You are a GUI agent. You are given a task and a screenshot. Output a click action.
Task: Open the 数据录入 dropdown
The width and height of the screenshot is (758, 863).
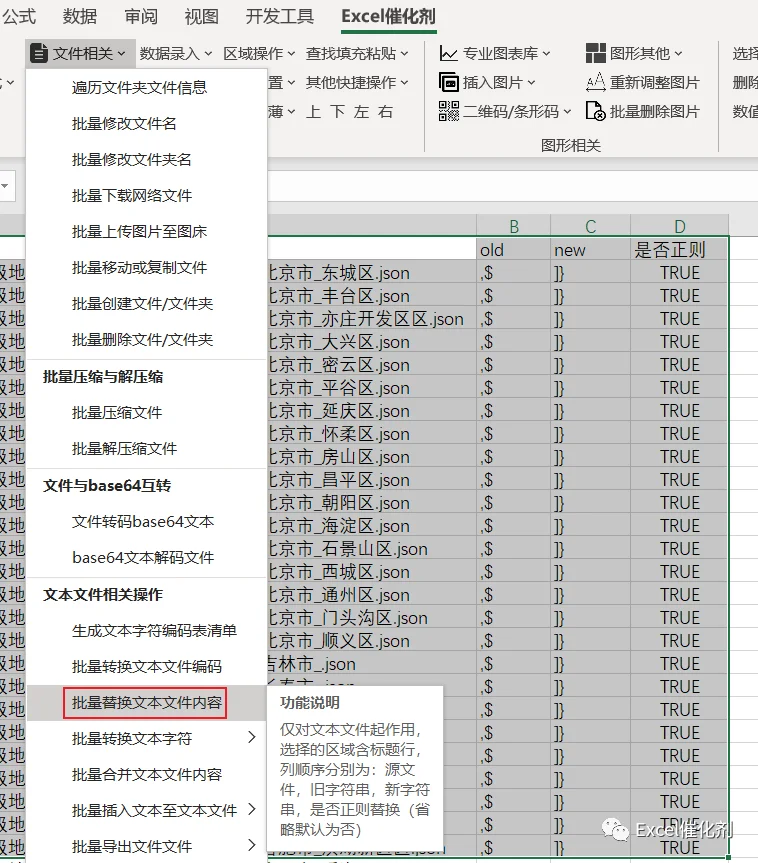176,53
